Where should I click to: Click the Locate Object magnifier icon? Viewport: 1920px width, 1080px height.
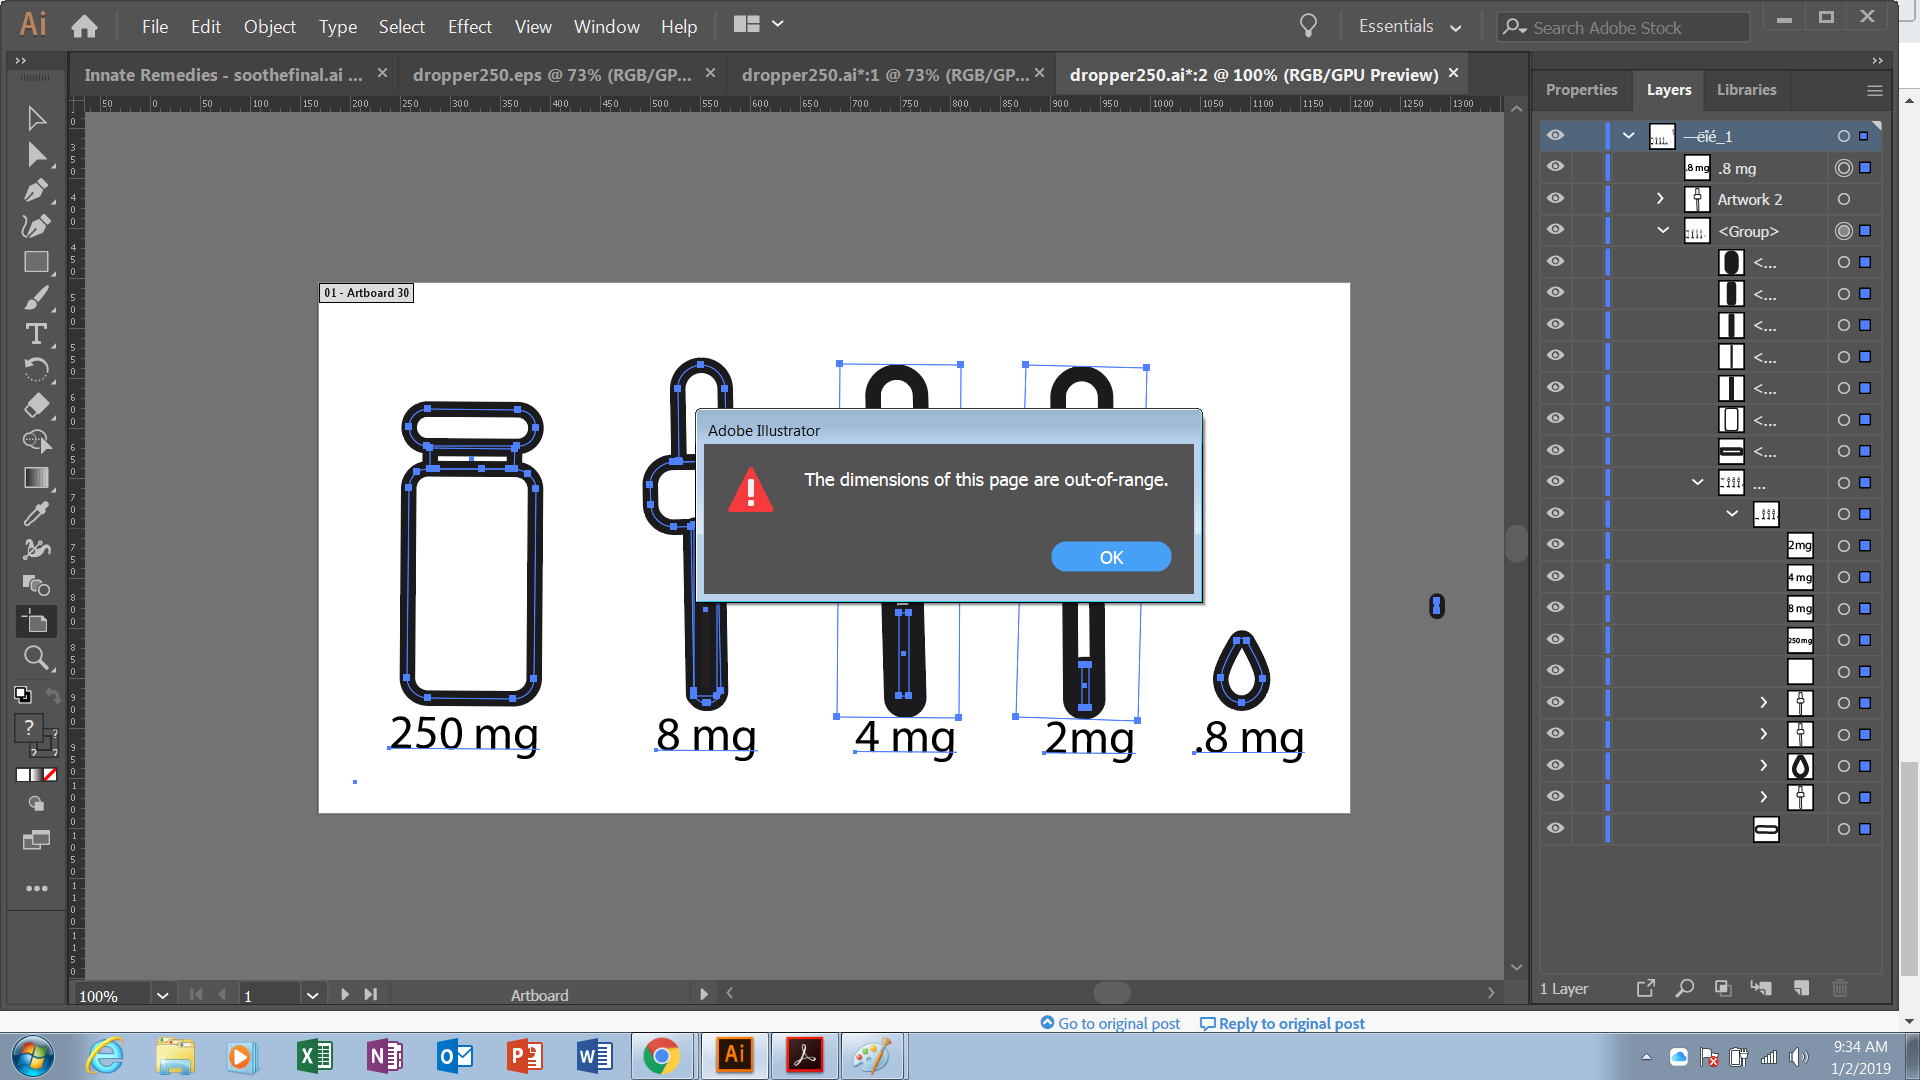point(1684,988)
